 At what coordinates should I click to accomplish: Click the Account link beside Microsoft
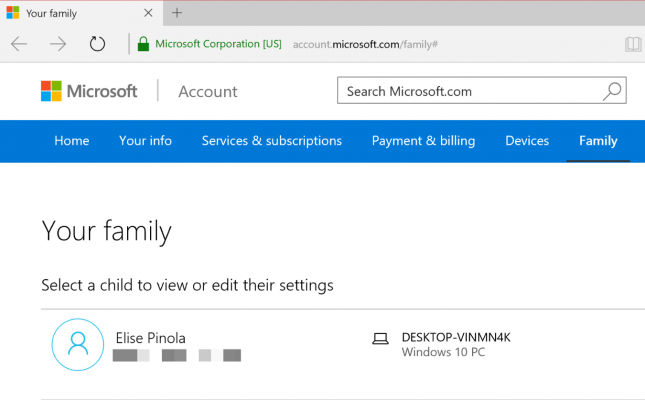coord(208,91)
